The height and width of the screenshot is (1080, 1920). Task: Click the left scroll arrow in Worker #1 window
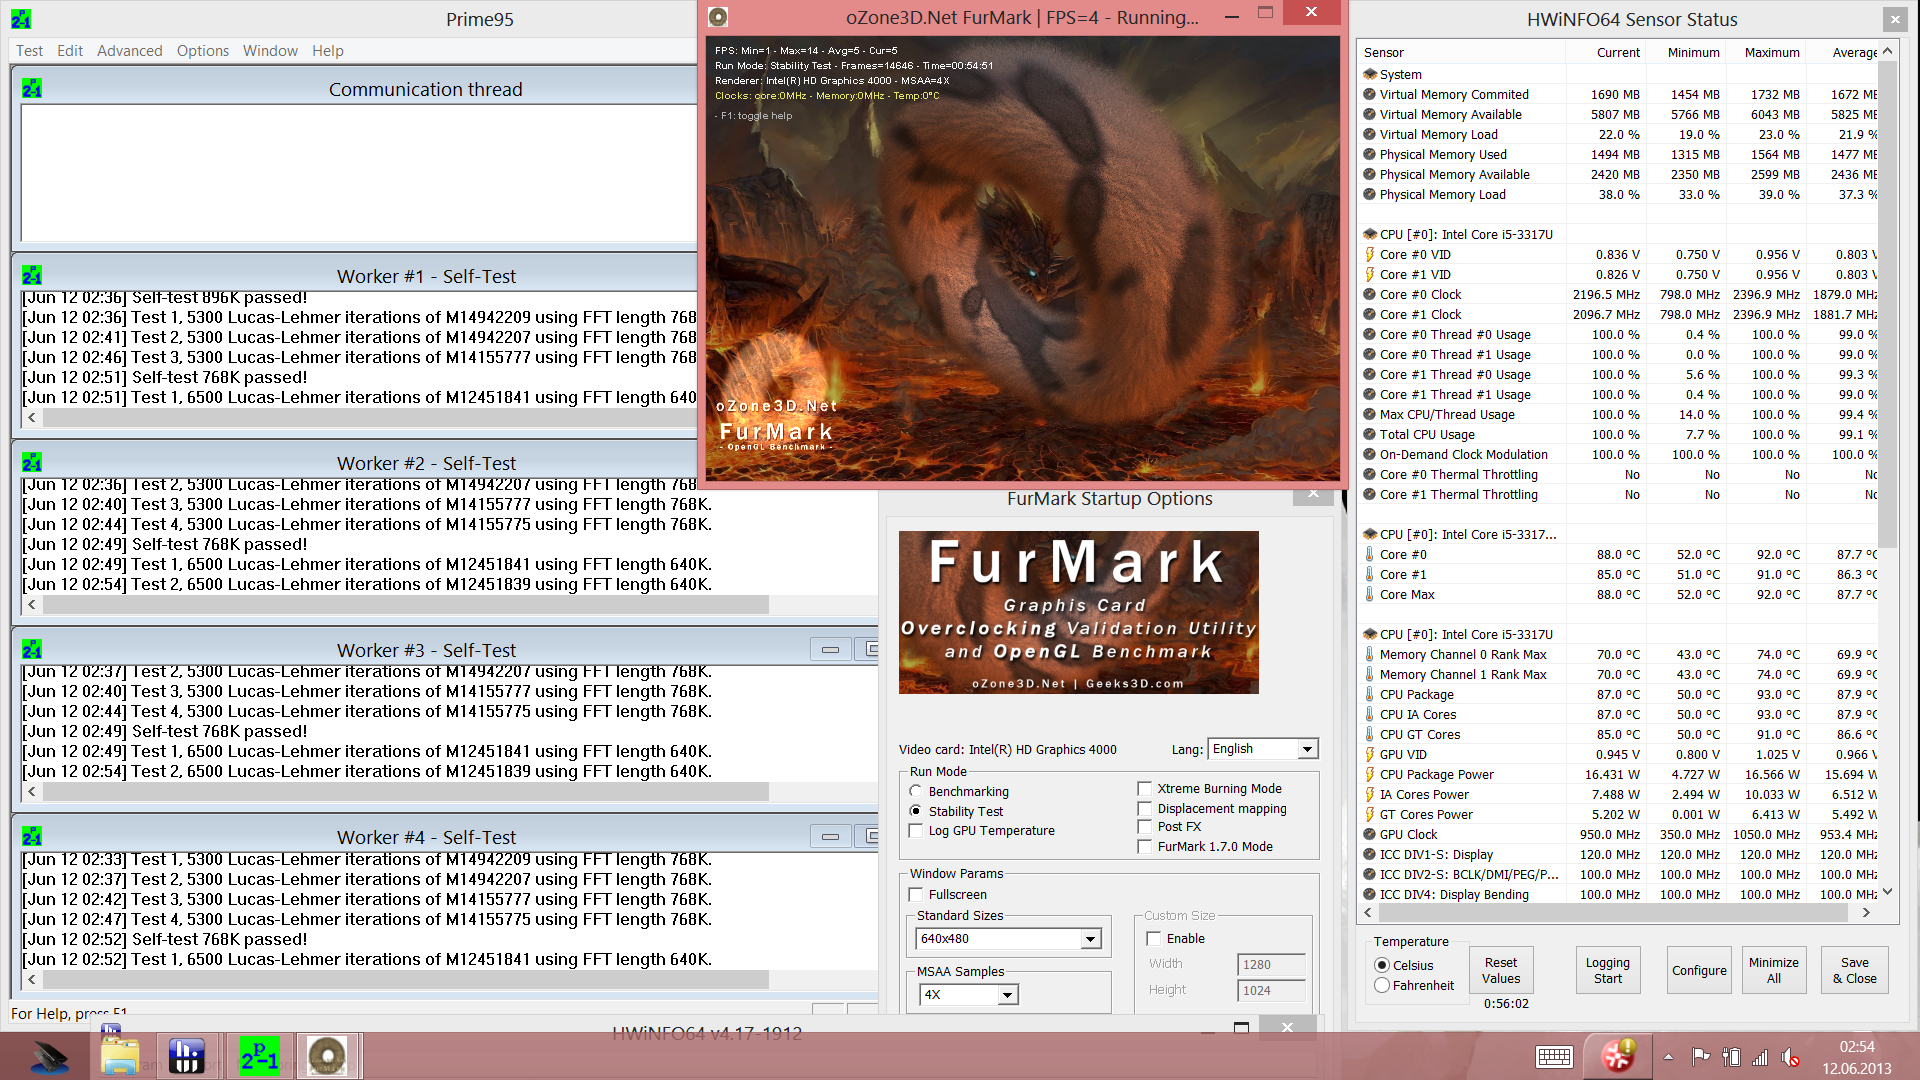coord(32,417)
